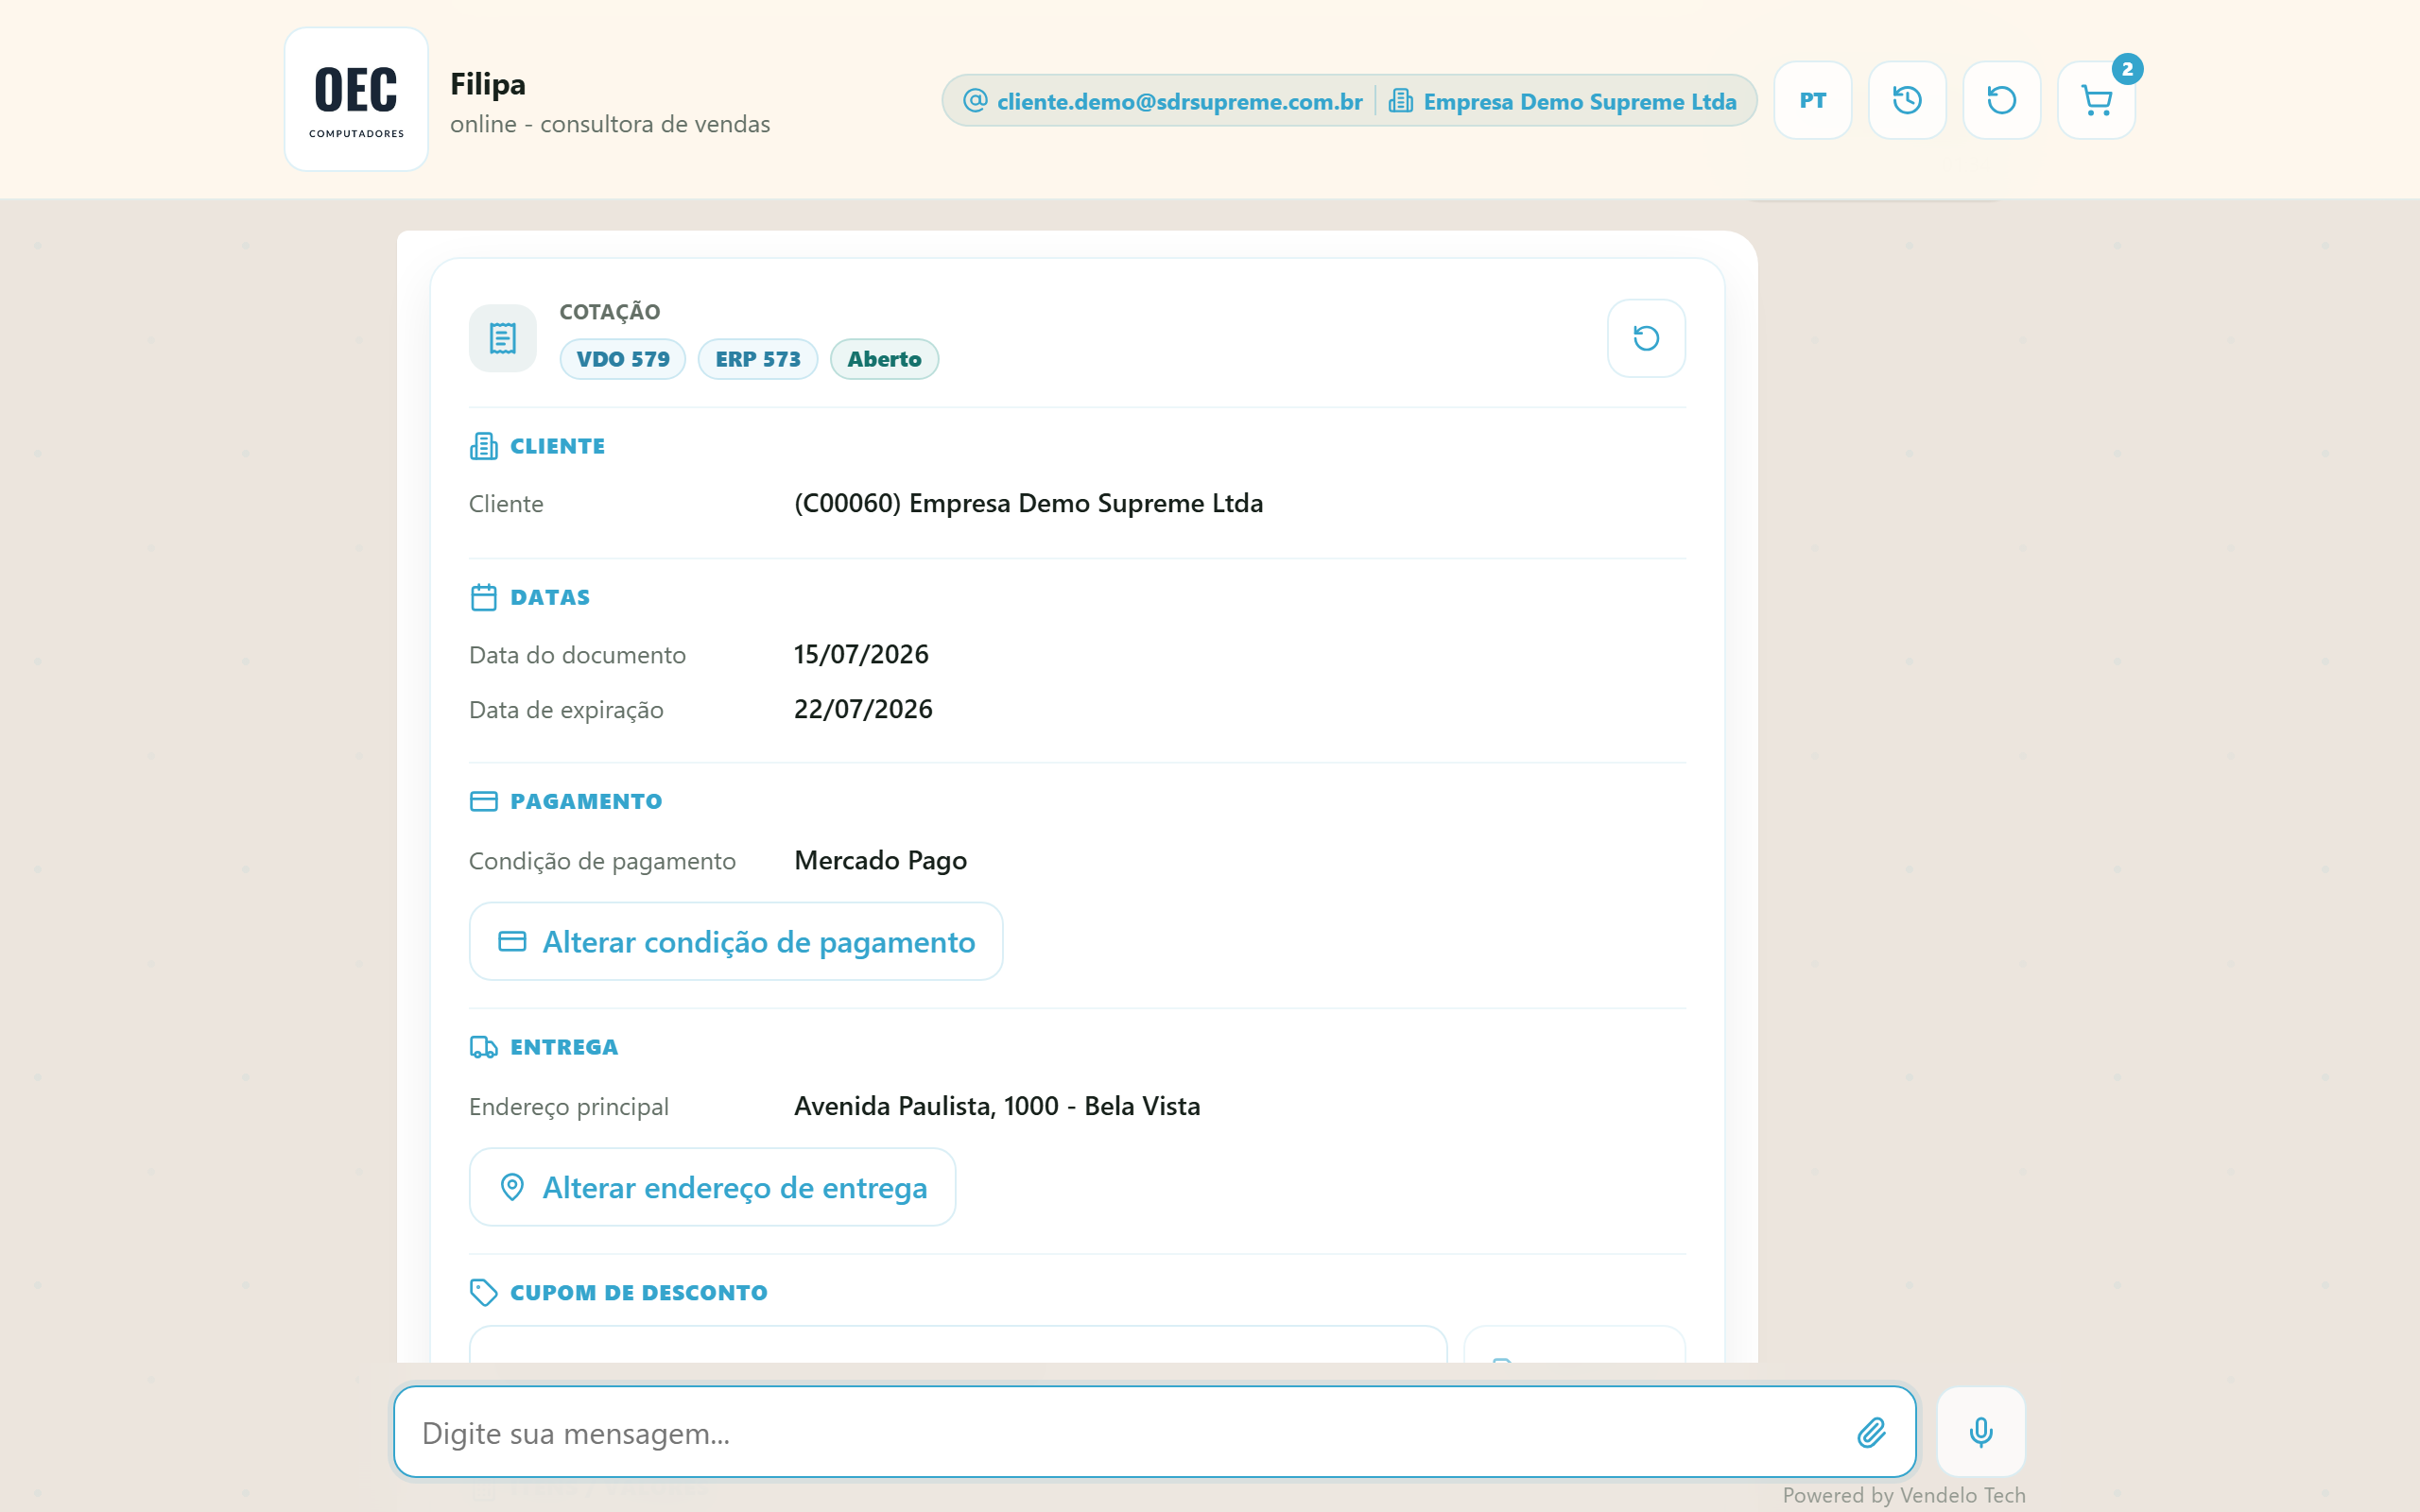Click the Entrega truck icon
Screen dimensions: 2420x1512
484,1047
